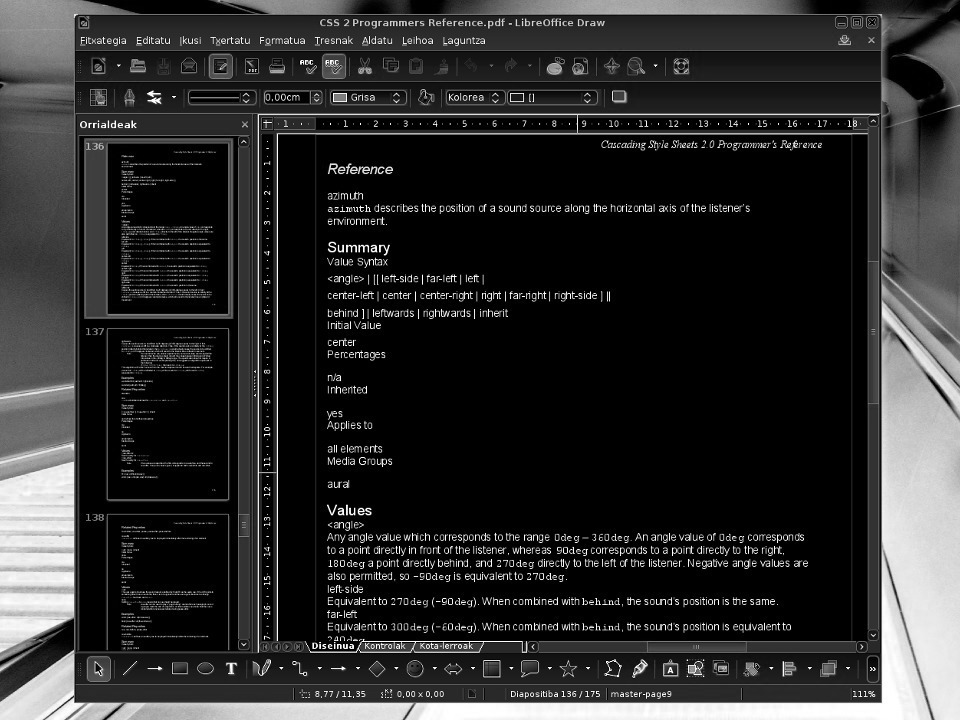Open the Fitxategia menu
Screen dimensions: 960x720
coord(103,40)
